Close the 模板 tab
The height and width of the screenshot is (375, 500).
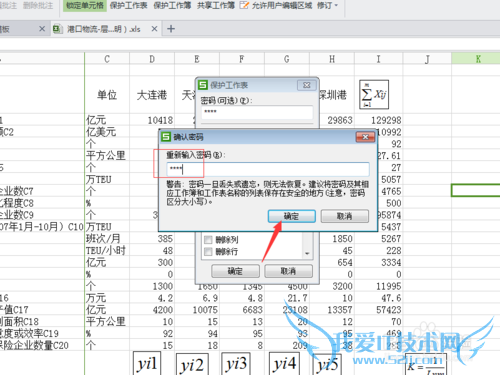pos(42,29)
